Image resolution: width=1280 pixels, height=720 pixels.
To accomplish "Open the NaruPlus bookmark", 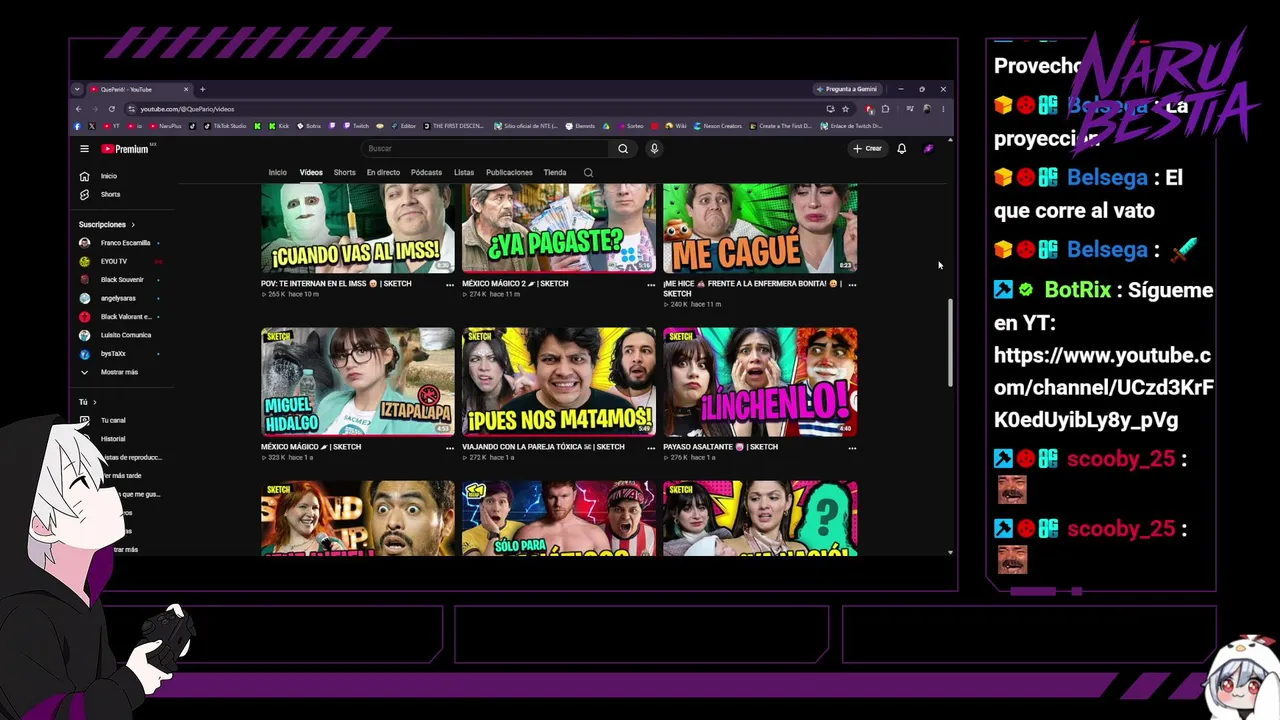I will [x=165, y=126].
